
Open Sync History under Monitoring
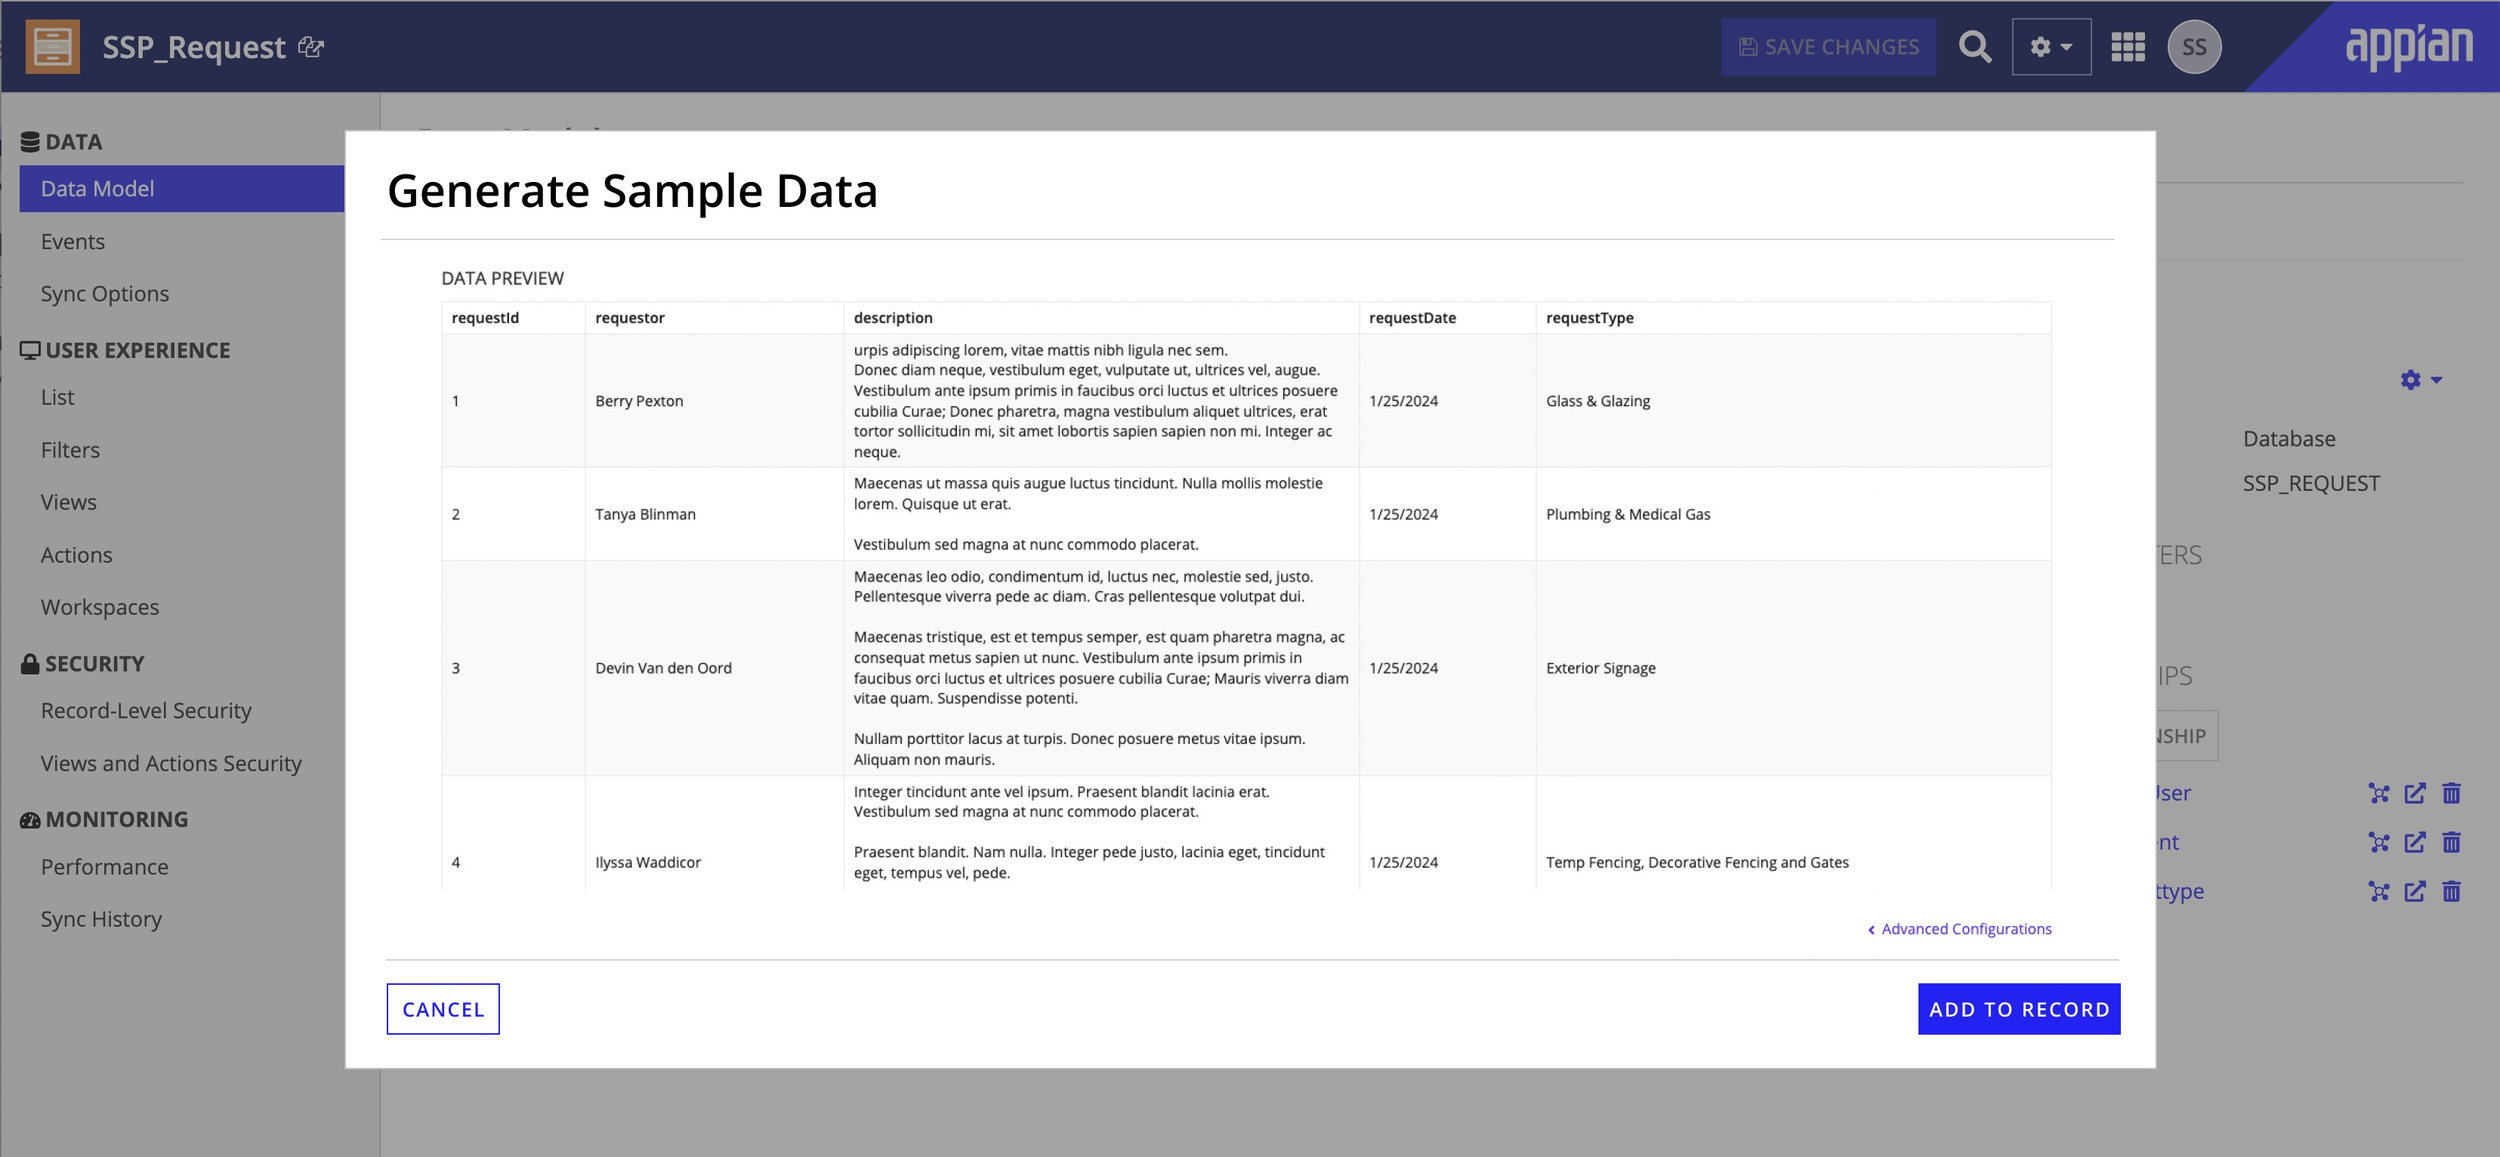pyautogui.click(x=102, y=918)
